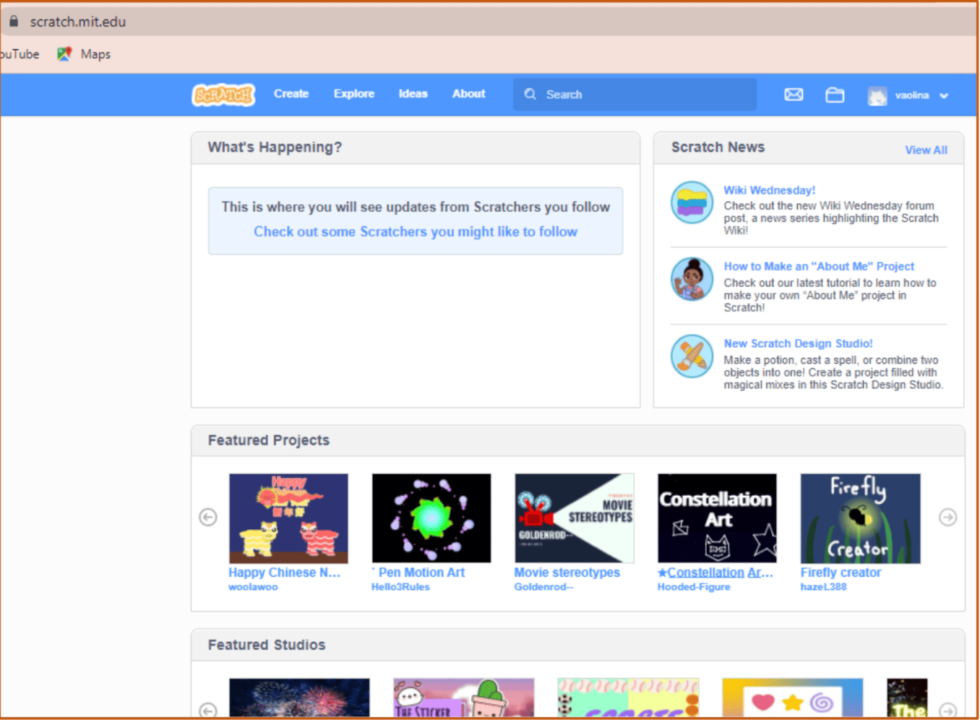The width and height of the screenshot is (980, 720).
Task: Switch to the Explore section
Action: click(354, 93)
